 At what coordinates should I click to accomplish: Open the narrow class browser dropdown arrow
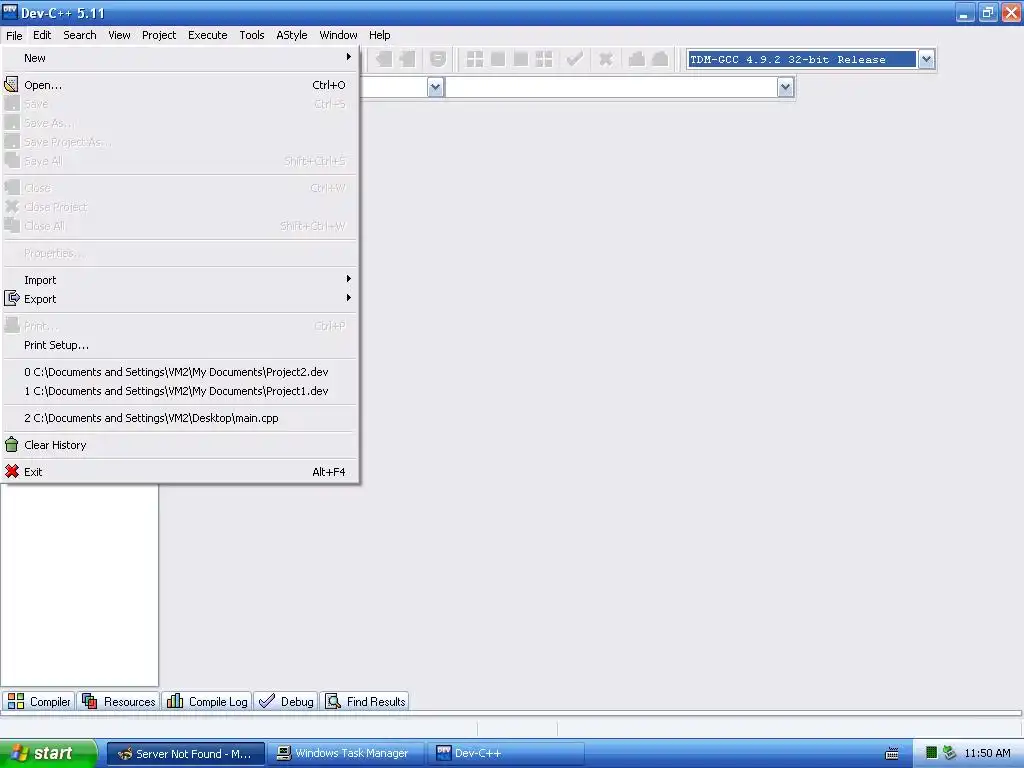(436, 87)
